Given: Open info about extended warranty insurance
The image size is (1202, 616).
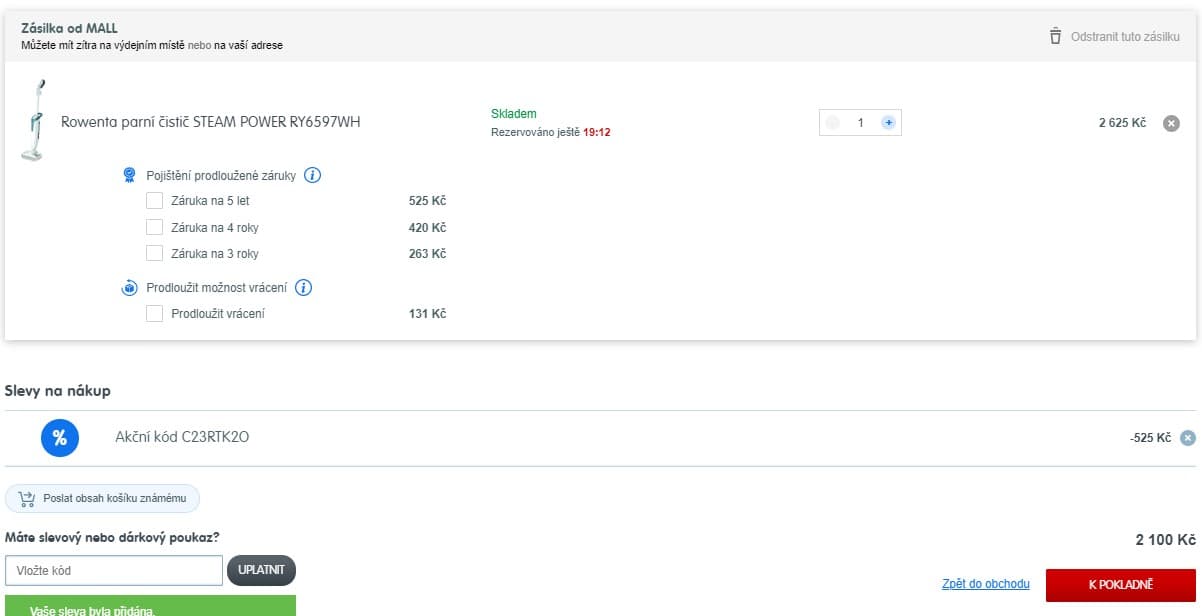Looking at the screenshot, I should (312, 175).
